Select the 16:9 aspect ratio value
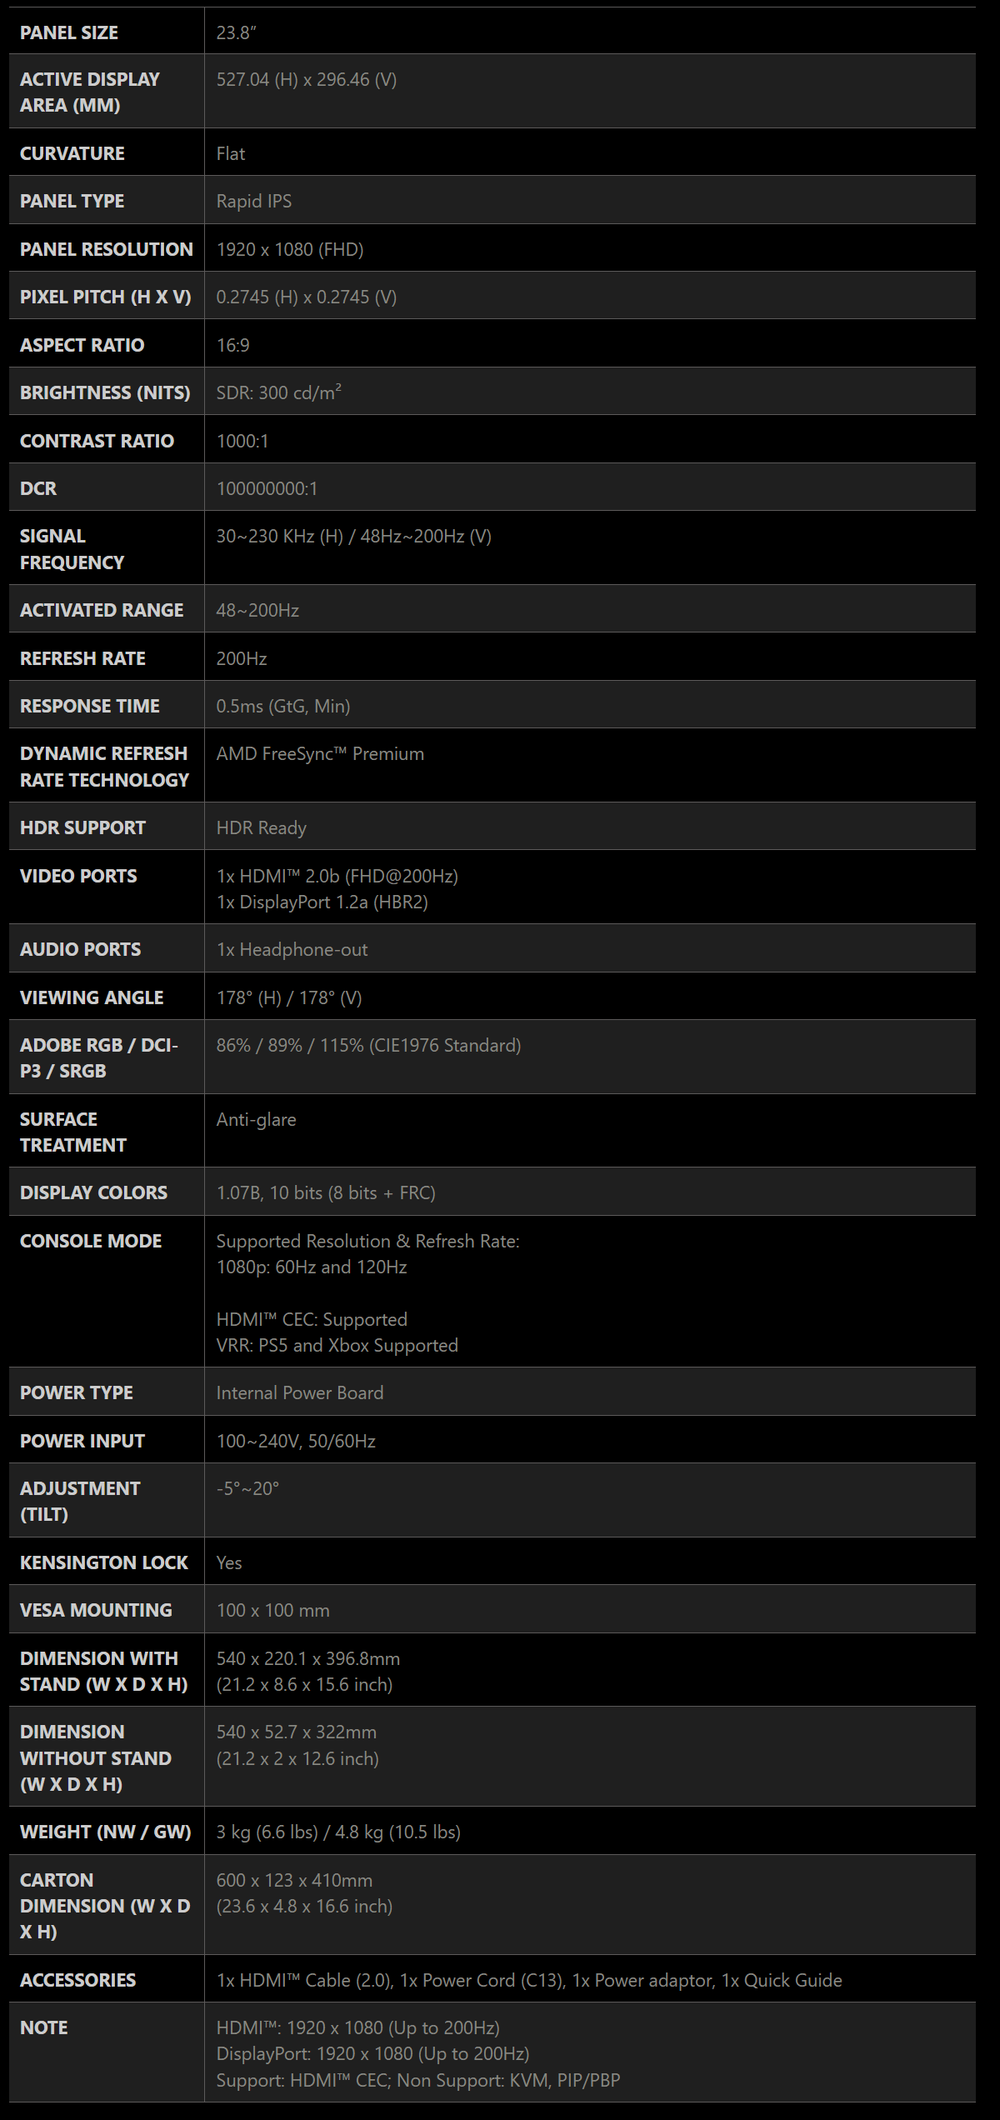Screen dimensions: 1000x2120 click(233, 345)
